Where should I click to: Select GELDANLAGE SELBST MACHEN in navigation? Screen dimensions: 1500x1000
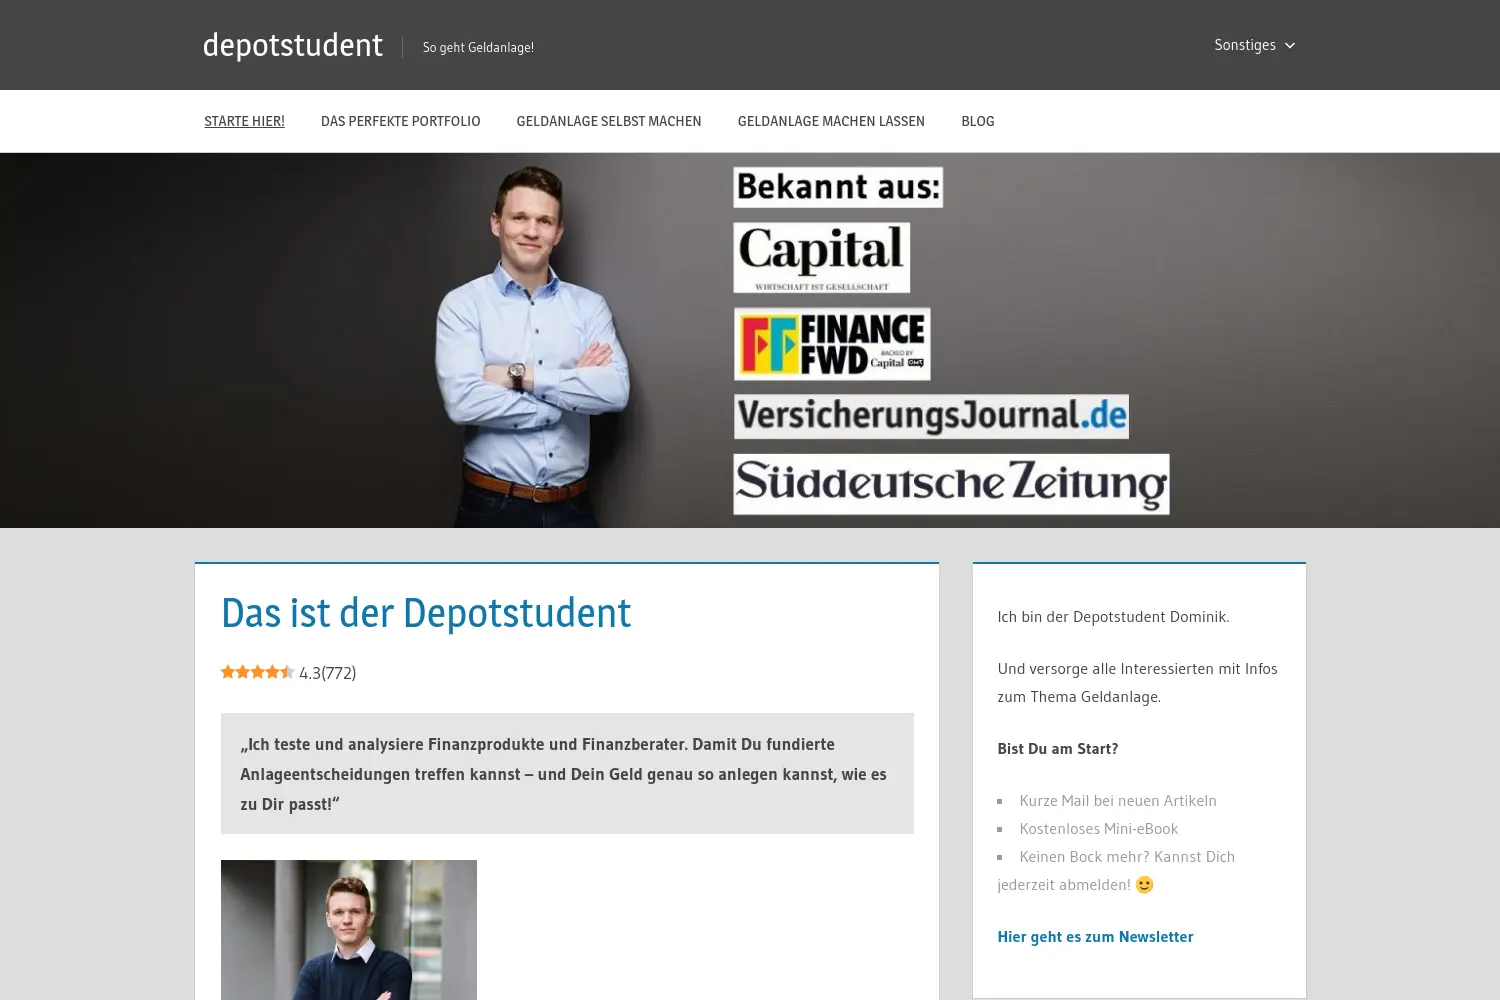coord(608,121)
